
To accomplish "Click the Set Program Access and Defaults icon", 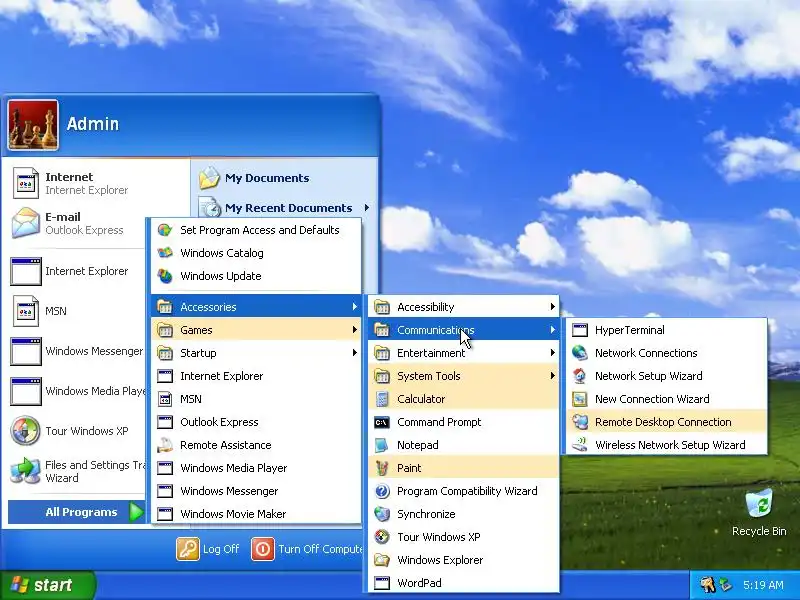I will [x=165, y=230].
